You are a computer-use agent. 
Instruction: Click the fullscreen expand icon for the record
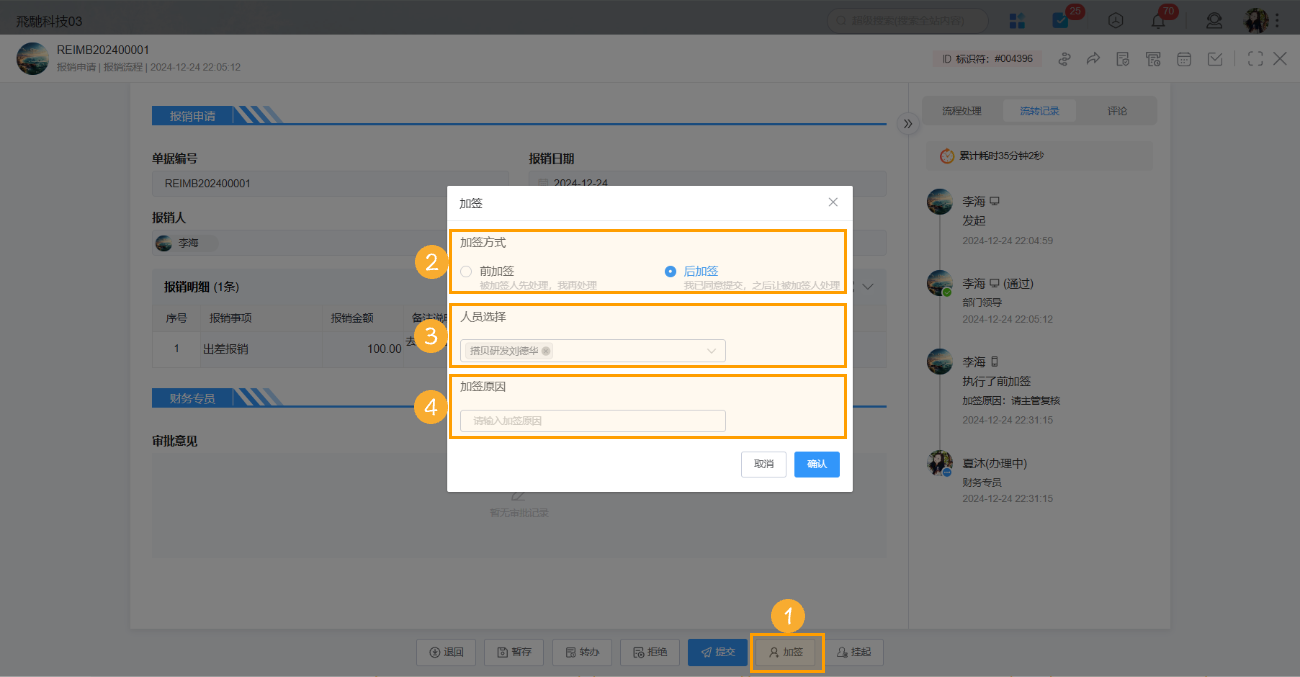tap(1254, 58)
